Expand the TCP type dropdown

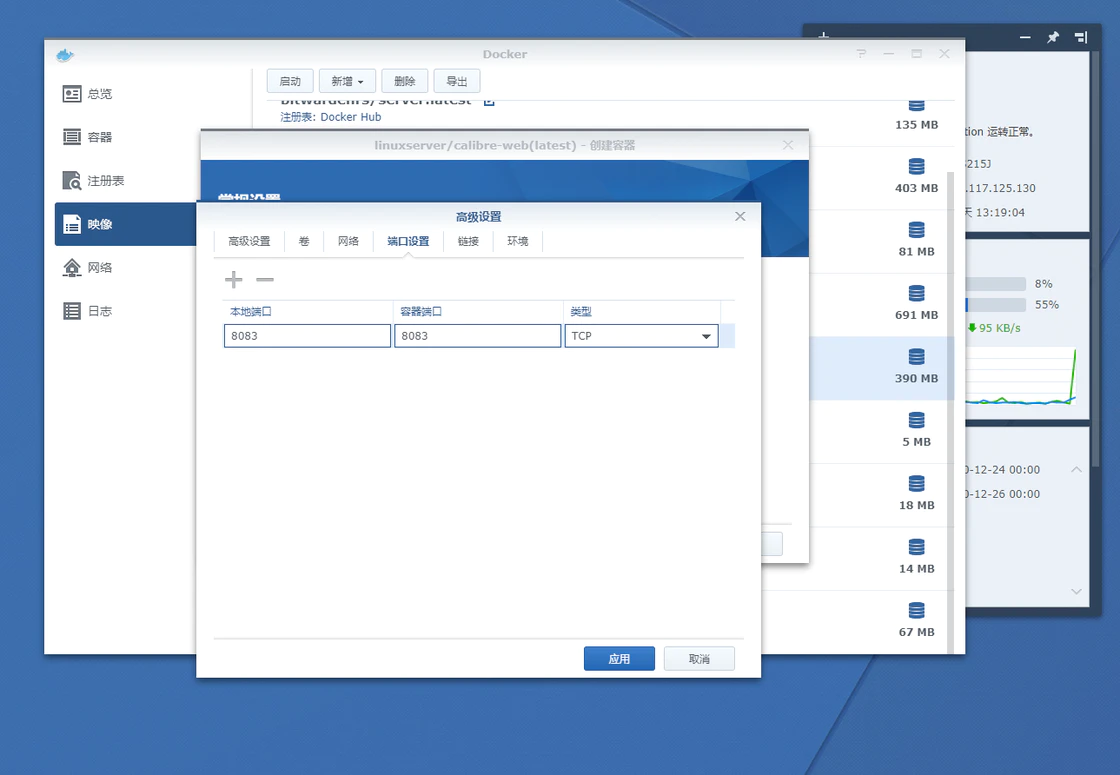(706, 337)
